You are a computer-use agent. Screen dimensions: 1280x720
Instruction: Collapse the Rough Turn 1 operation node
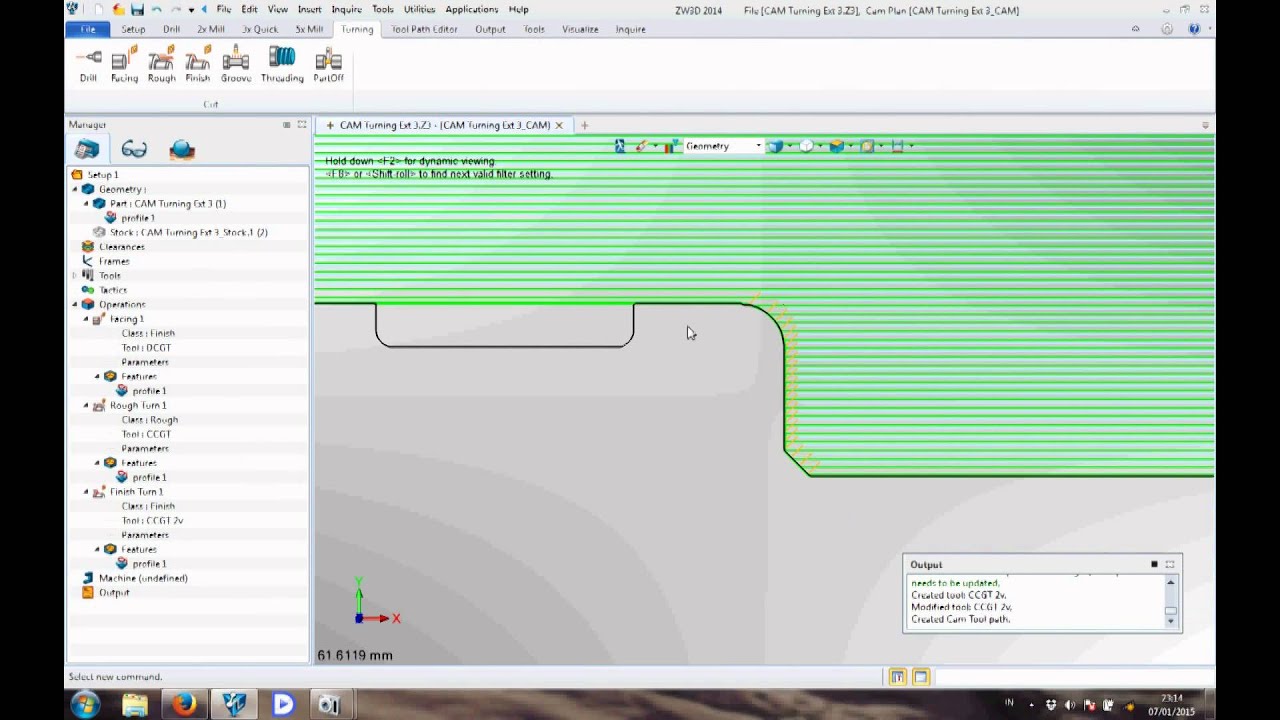[86, 405]
